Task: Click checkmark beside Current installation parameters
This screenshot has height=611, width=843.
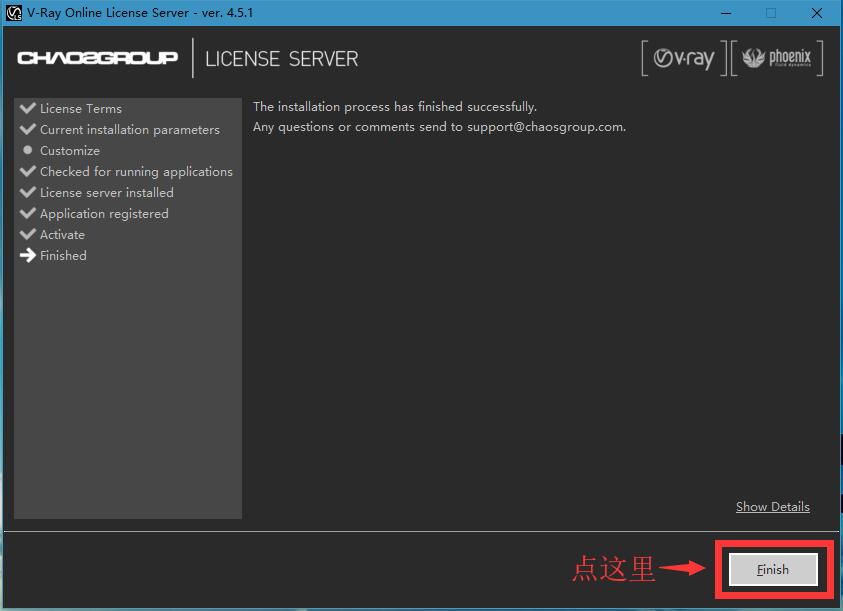Action: (x=27, y=129)
